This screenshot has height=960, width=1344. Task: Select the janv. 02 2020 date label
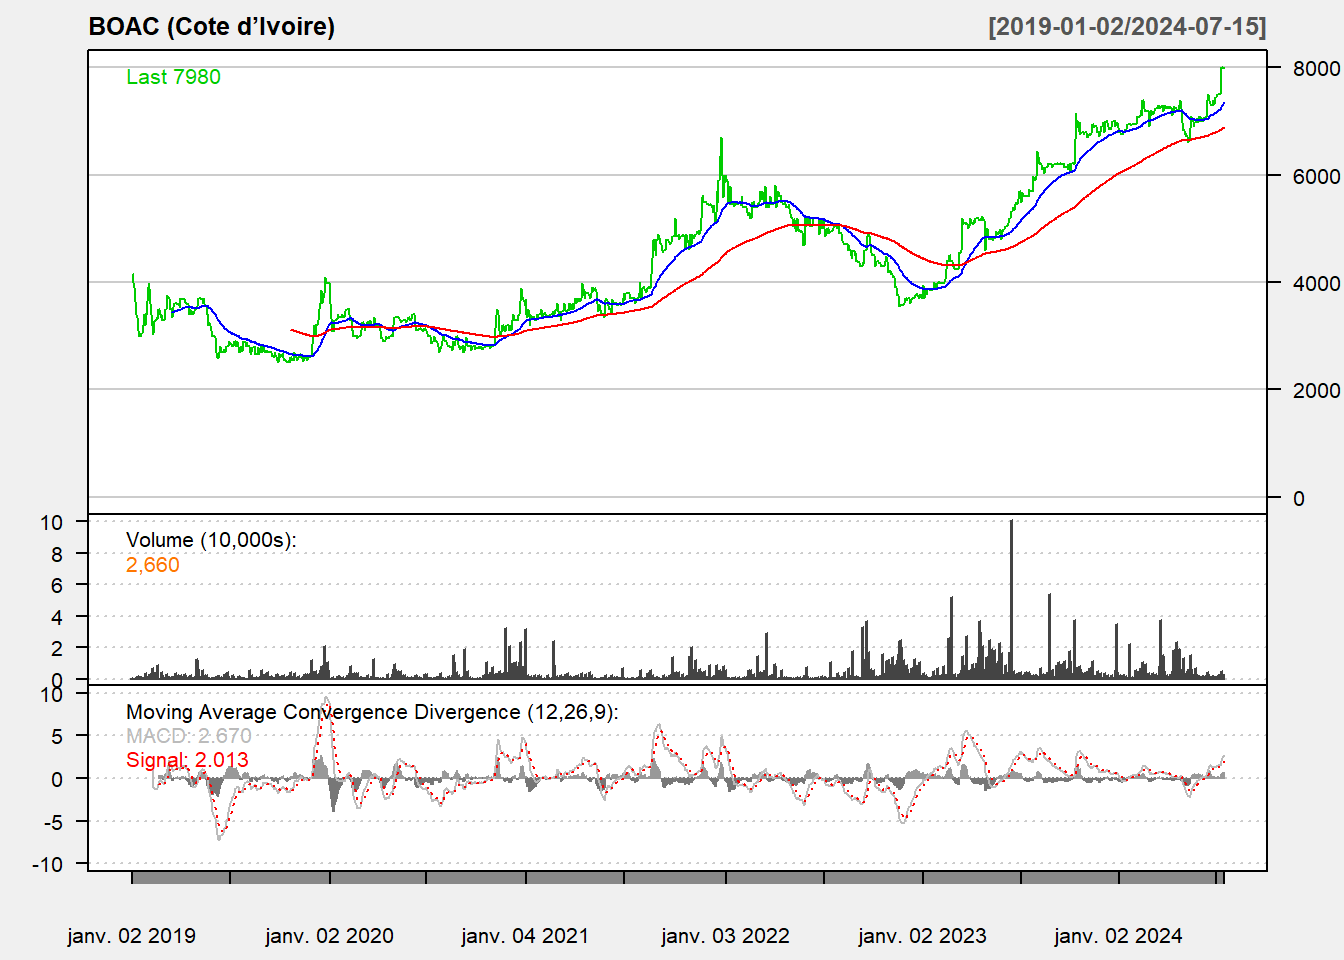329,936
